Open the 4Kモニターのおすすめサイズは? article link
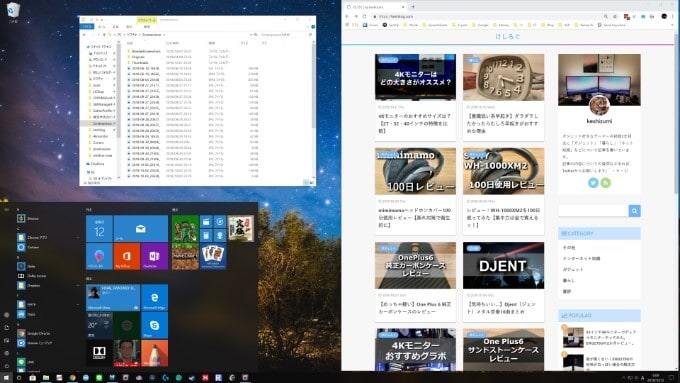Image resolution: width=680 pixels, height=383 pixels. click(x=415, y=124)
